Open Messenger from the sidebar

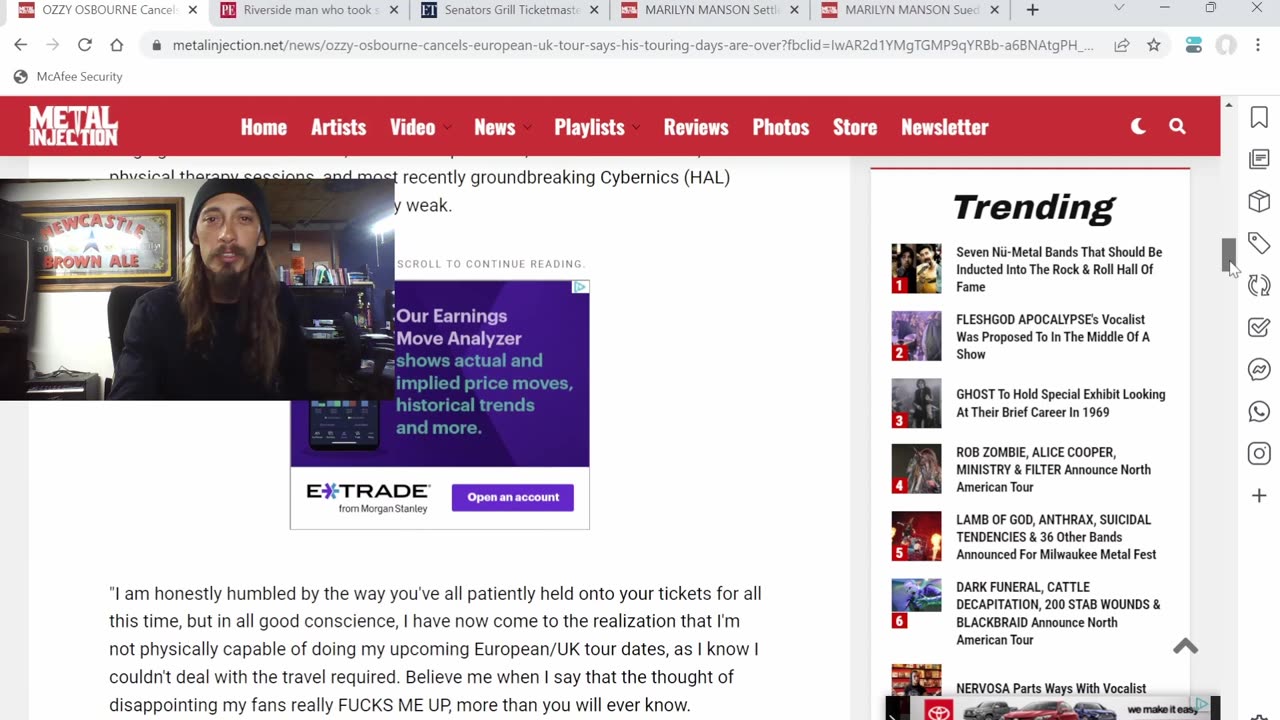1259,369
